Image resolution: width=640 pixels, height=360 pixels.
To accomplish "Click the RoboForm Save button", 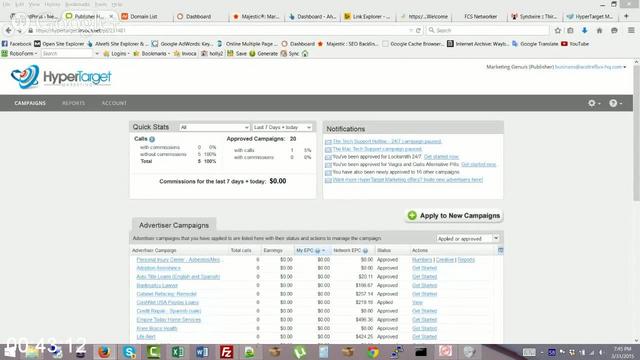I will (x=237, y=53).
